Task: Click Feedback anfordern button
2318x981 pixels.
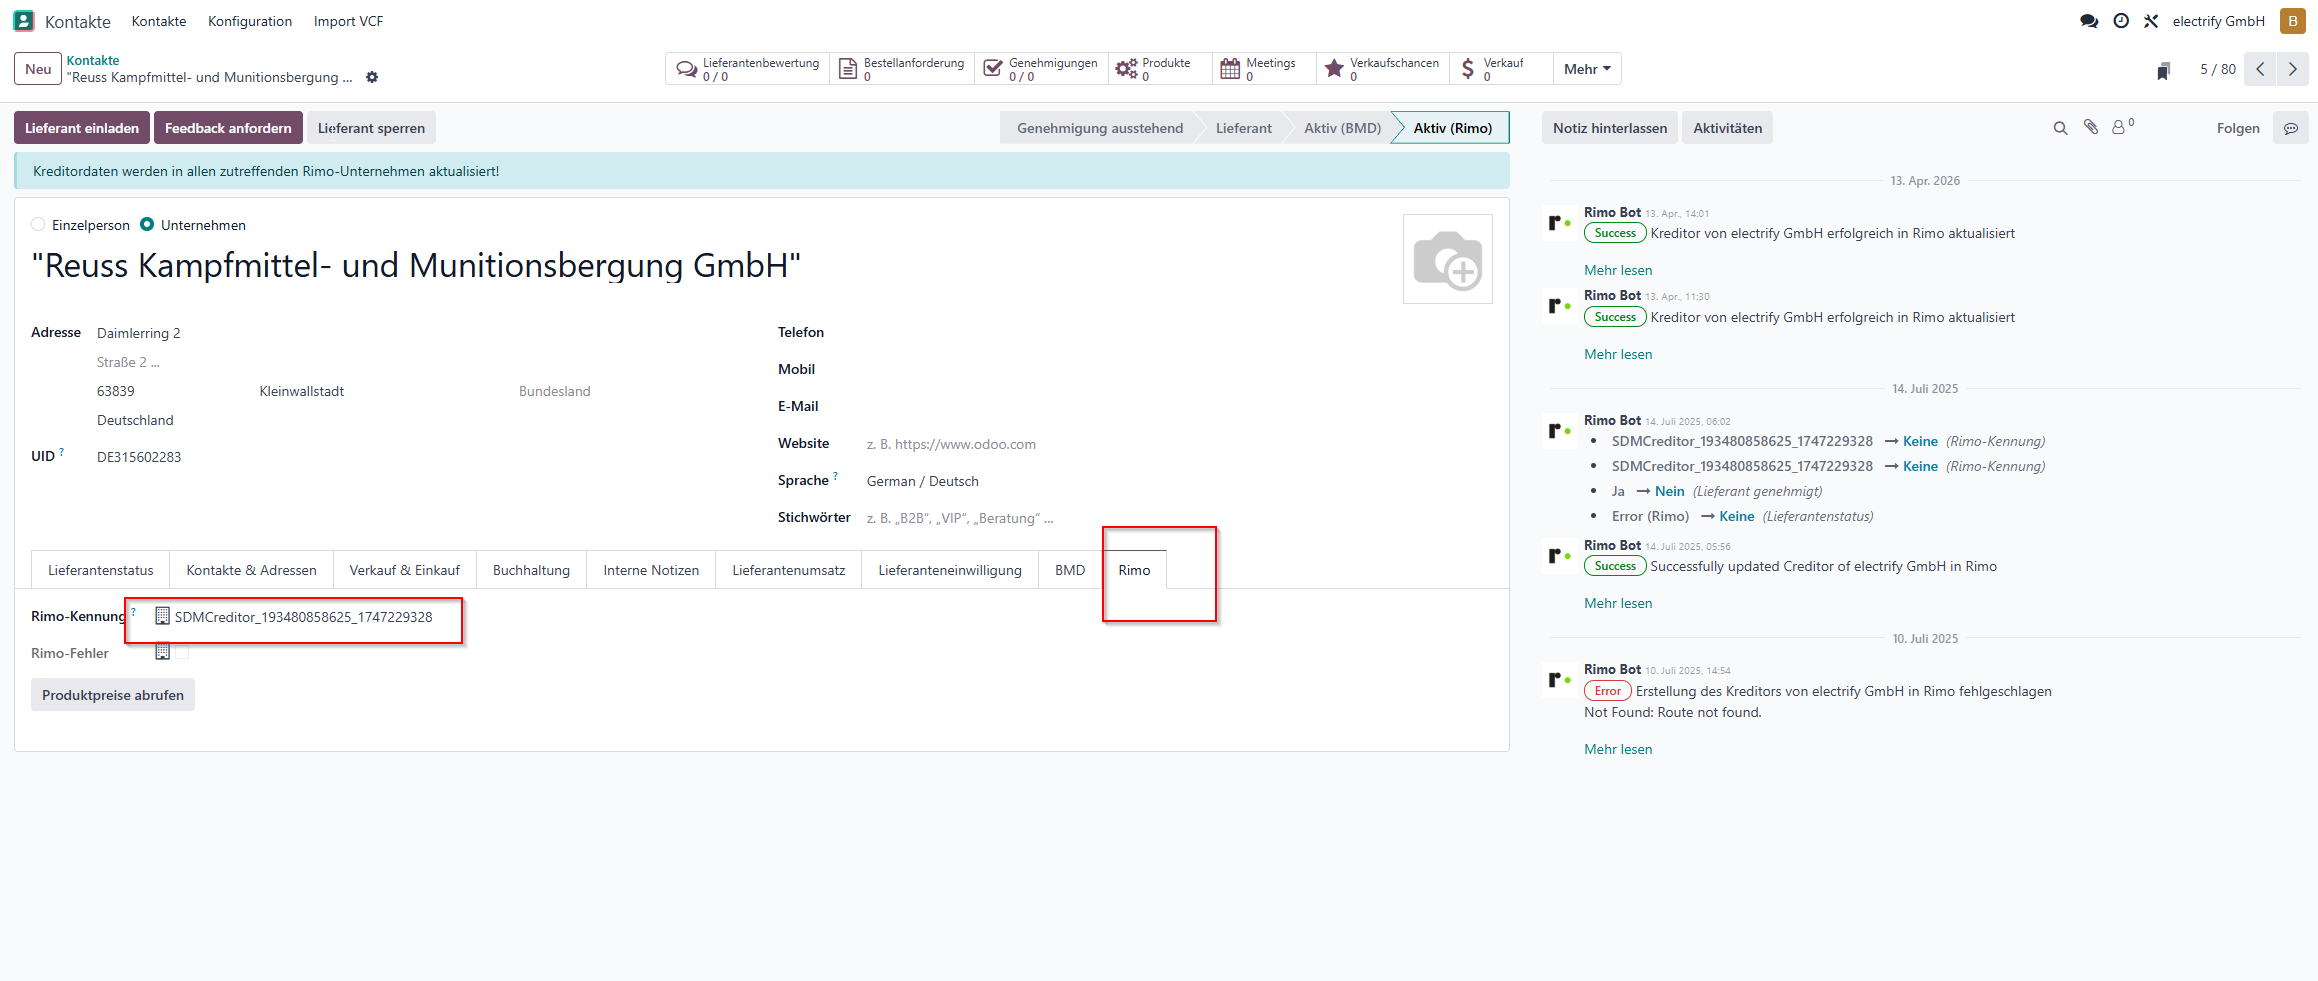Action: point(228,128)
